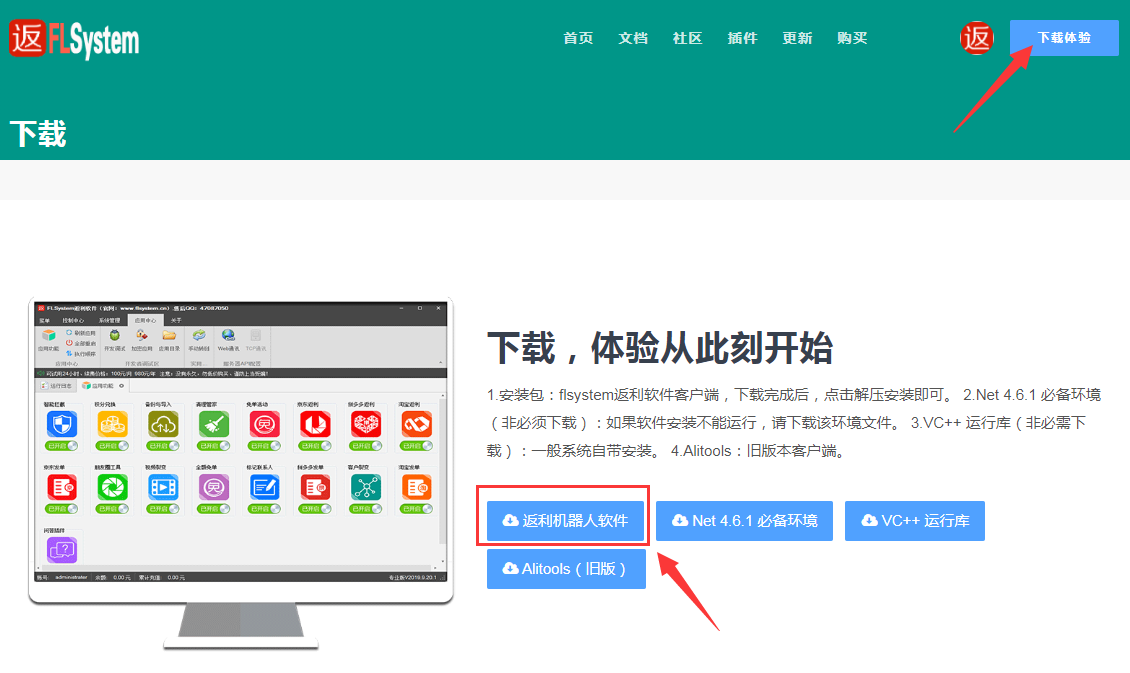Go to the 社区 page
The width and height of the screenshot is (1130, 673).
point(688,38)
